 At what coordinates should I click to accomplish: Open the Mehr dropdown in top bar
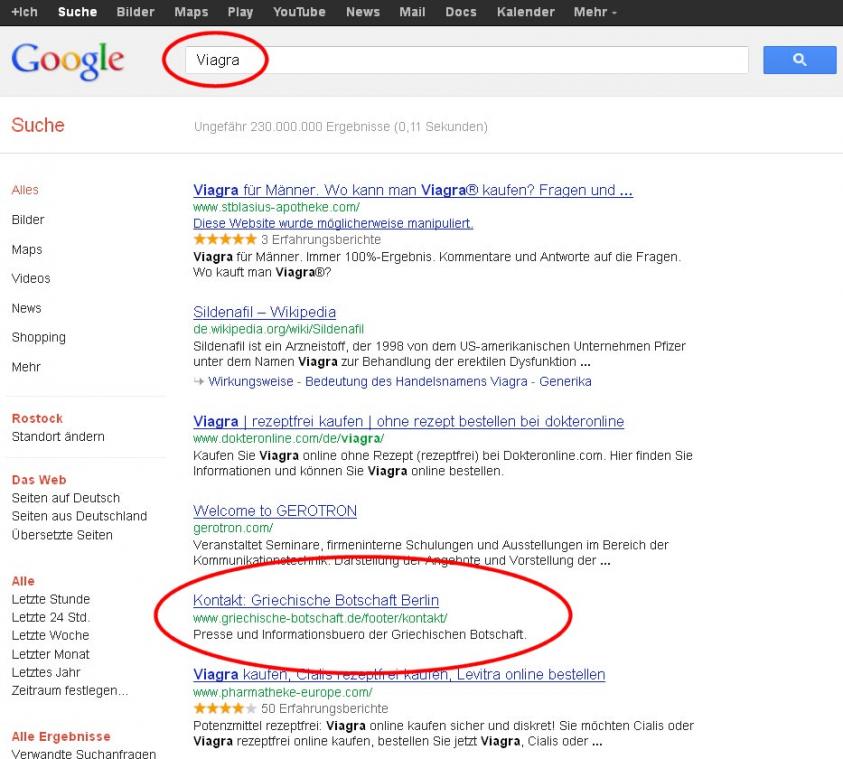click(x=595, y=12)
